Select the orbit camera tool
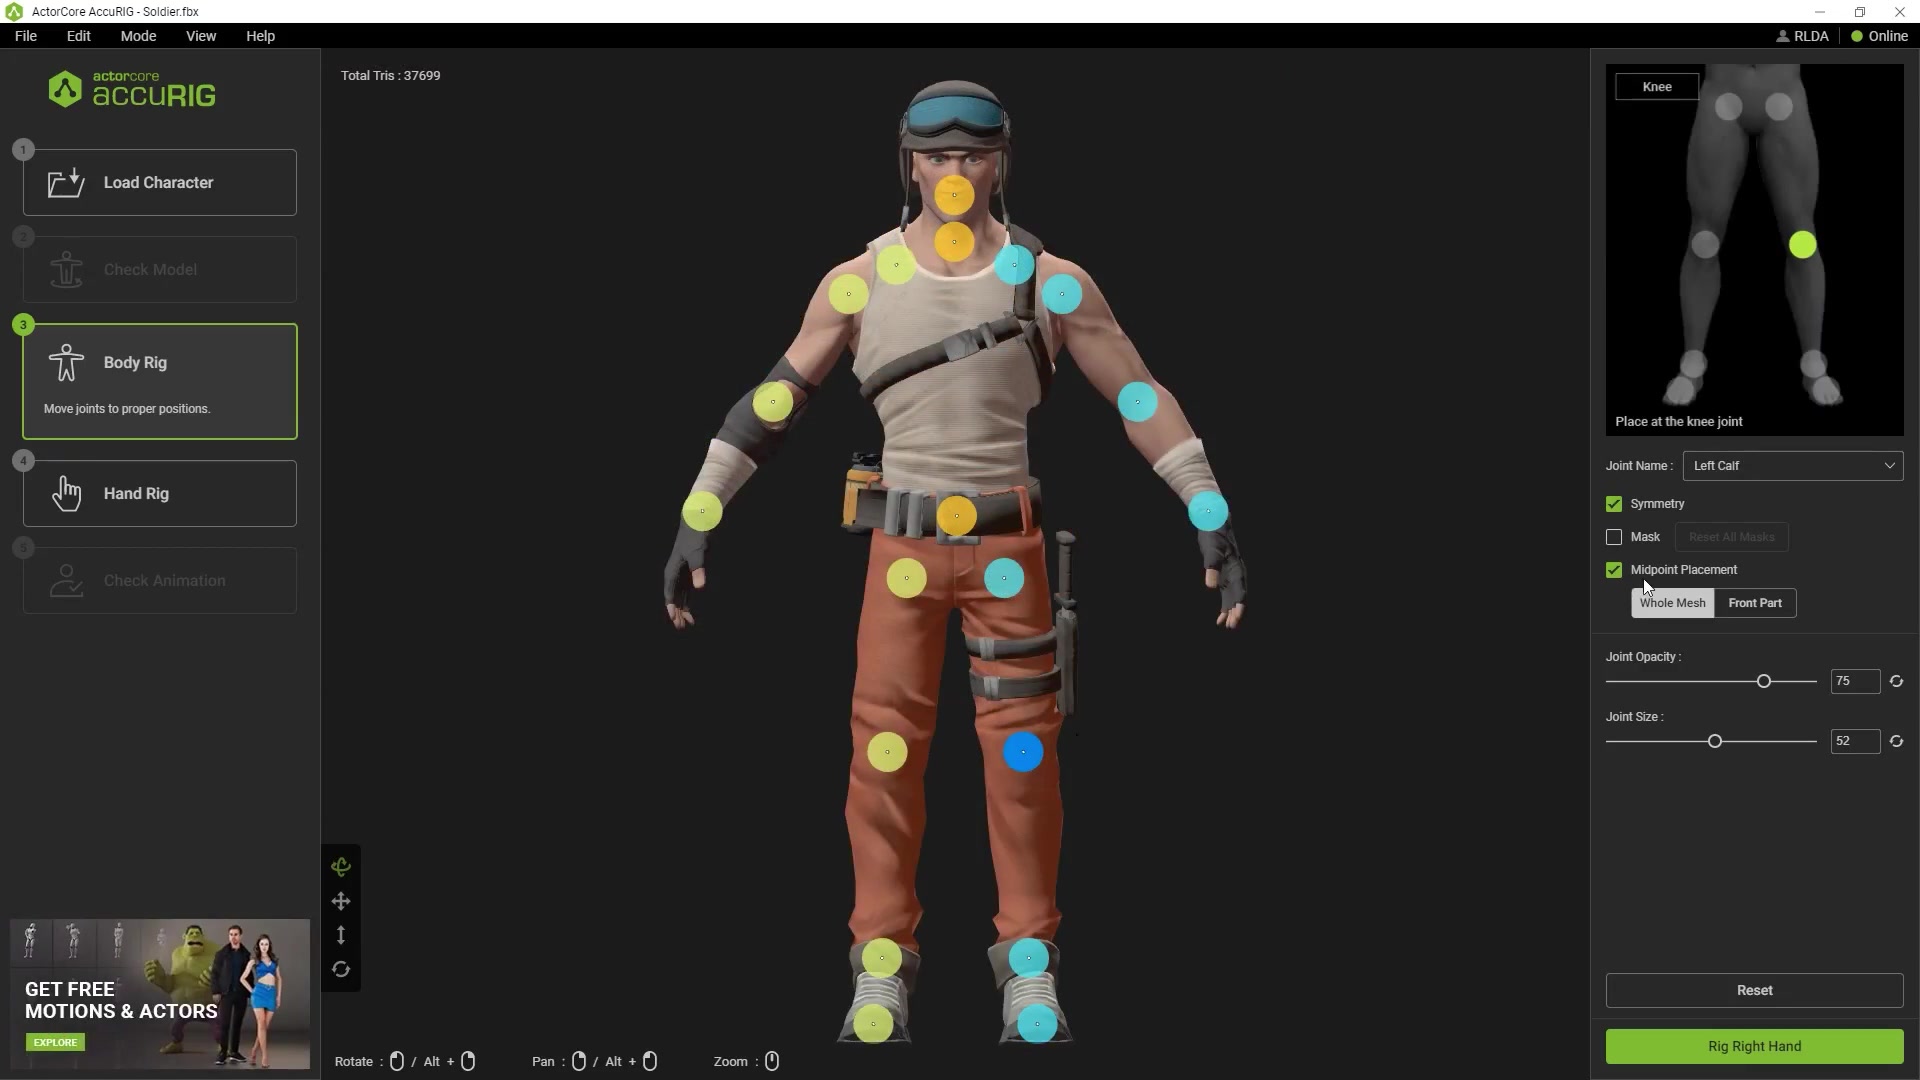This screenshot has width=1920, height=1080. pyautogui.click(x=341, y=866)
